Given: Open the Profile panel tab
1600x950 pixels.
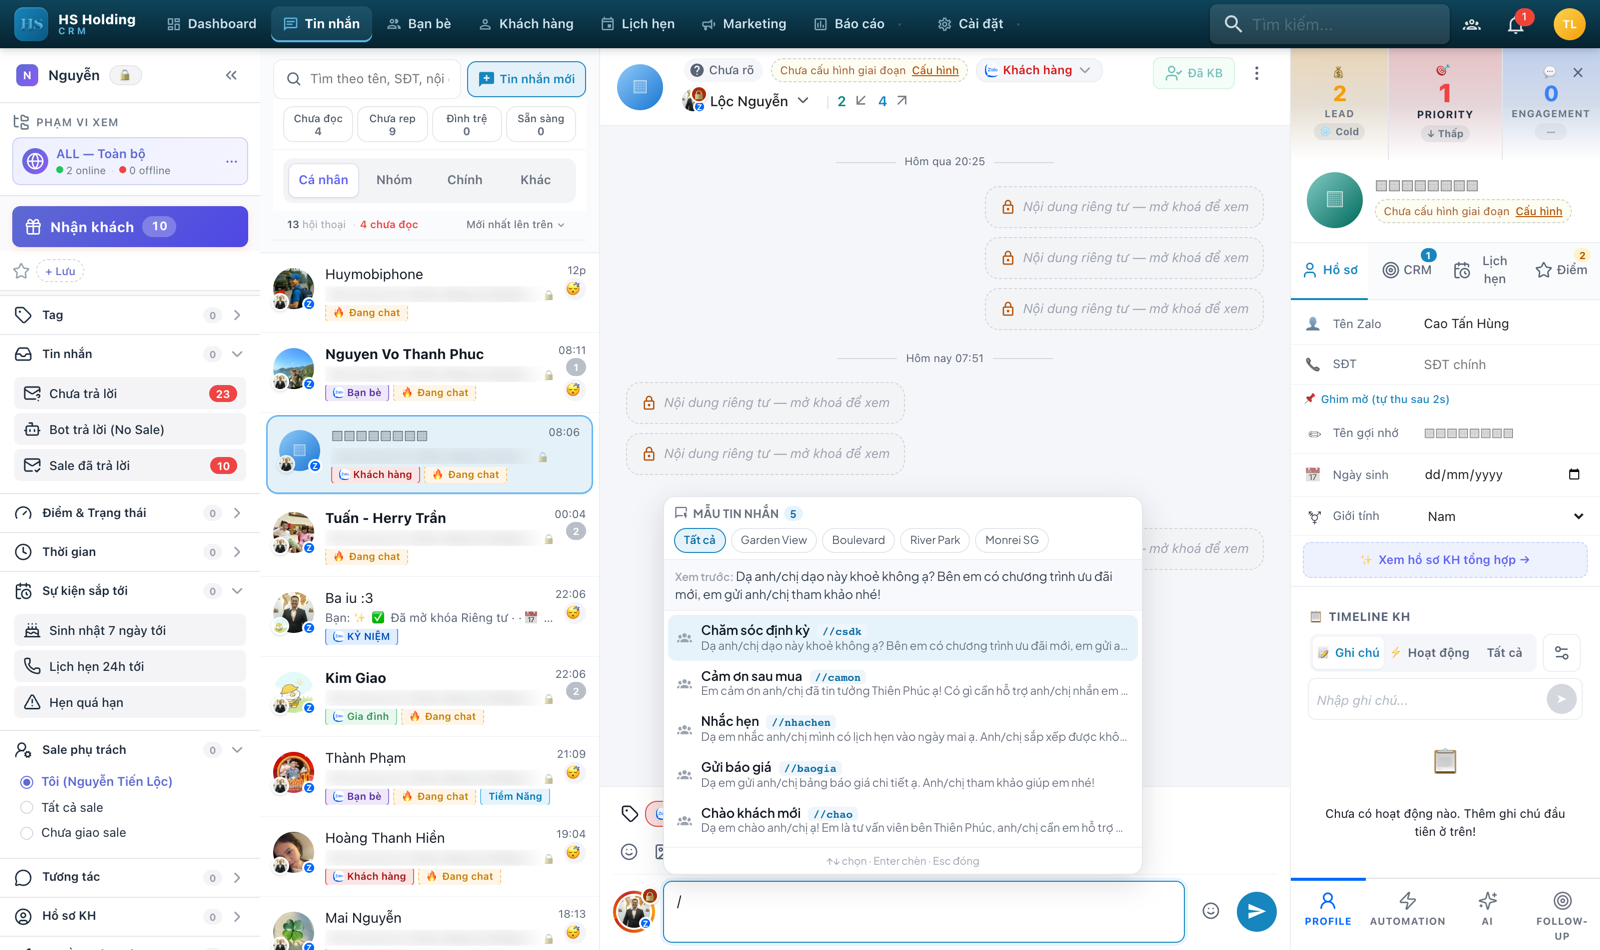Looking at the screenshot, I should point(1327,909).
